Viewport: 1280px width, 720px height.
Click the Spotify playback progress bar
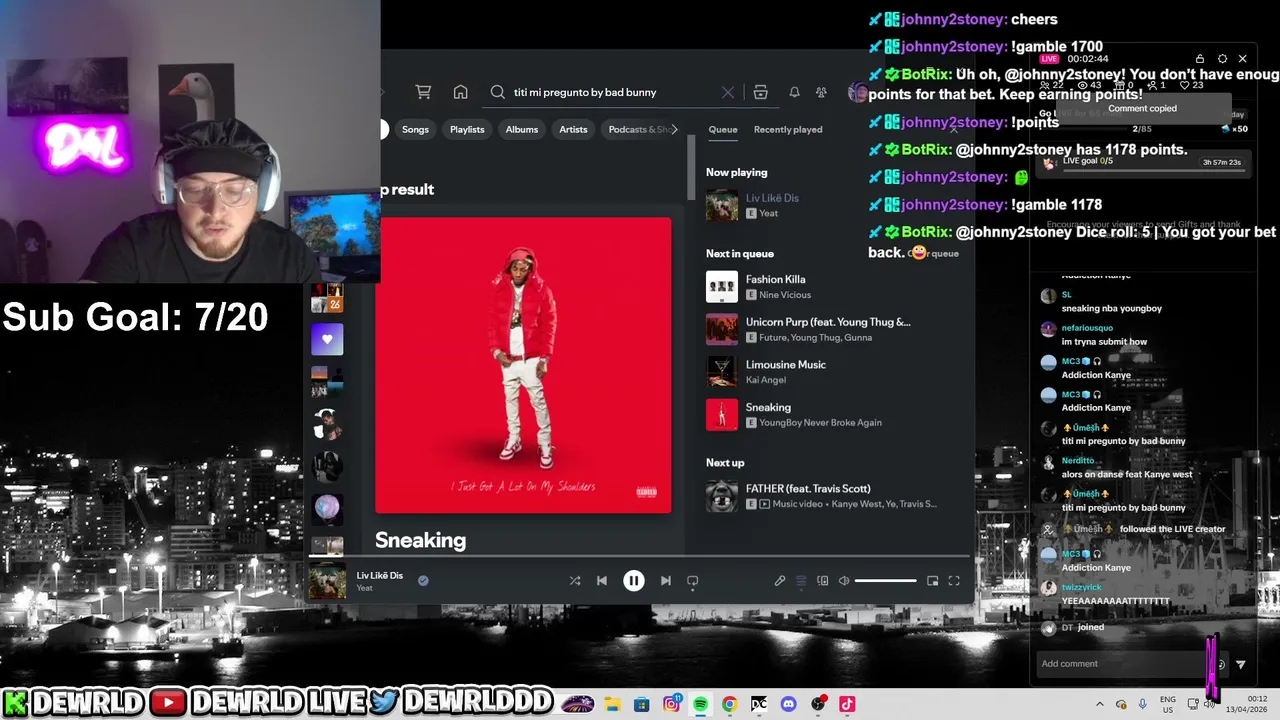click(x=640, y=556)
